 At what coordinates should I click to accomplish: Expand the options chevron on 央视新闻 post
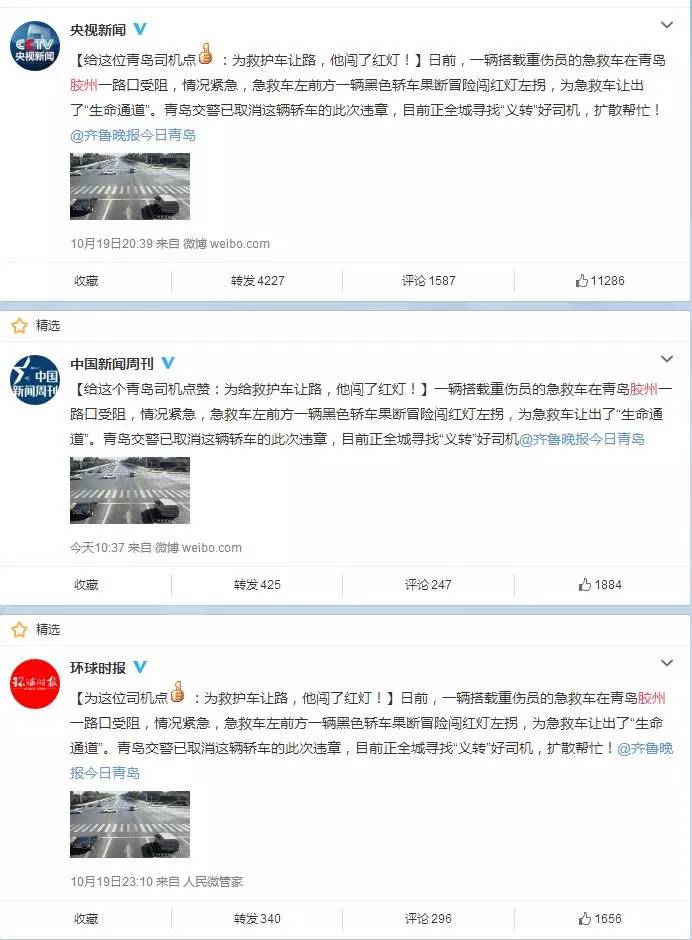coord(666,25)
